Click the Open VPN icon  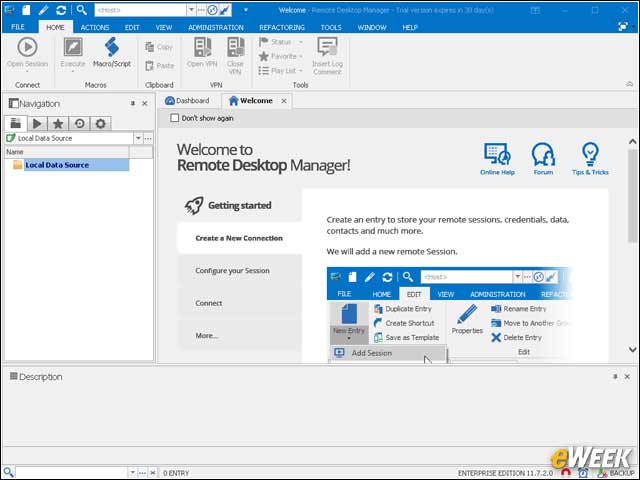point(202,47)
